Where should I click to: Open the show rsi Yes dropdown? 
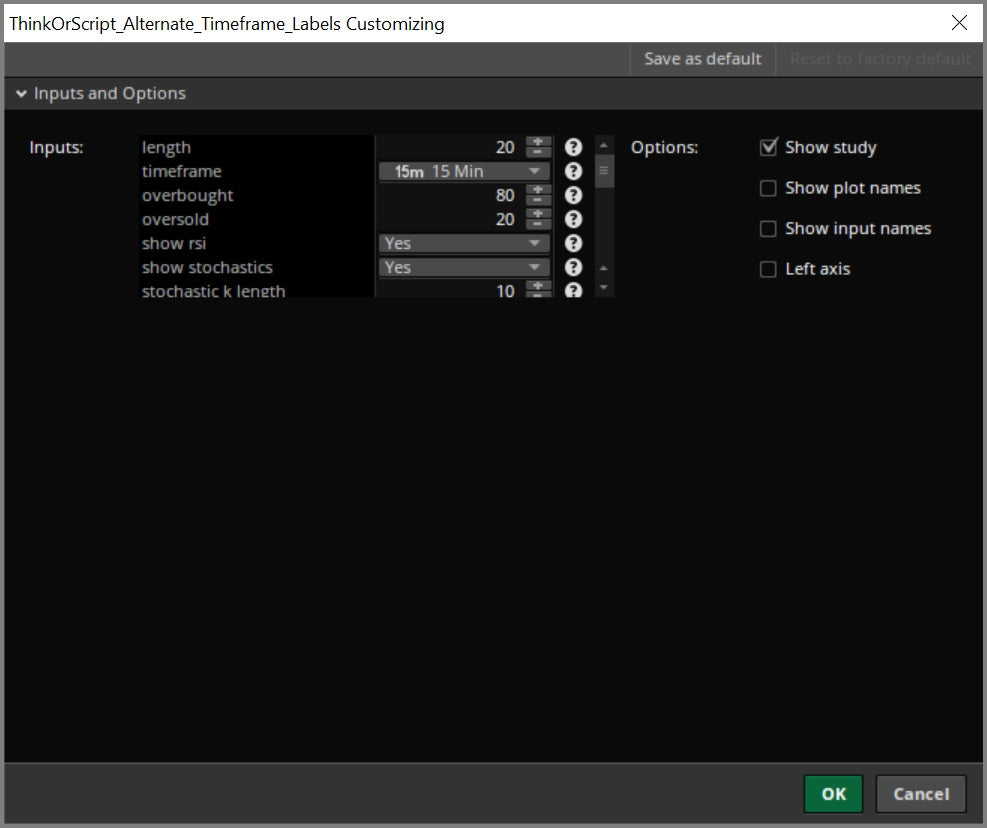click(x=464, y=243)
